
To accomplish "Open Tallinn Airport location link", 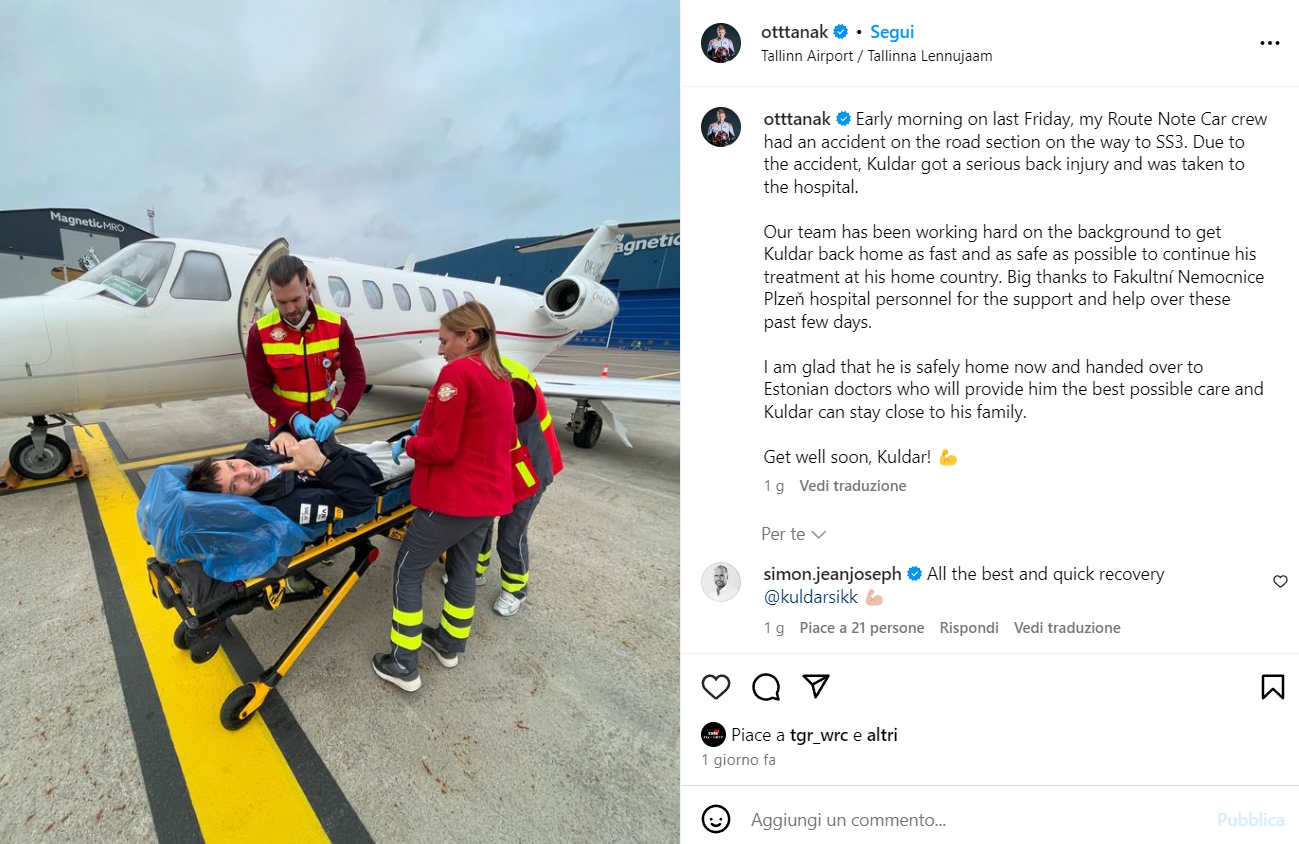I will click(877, 56).
